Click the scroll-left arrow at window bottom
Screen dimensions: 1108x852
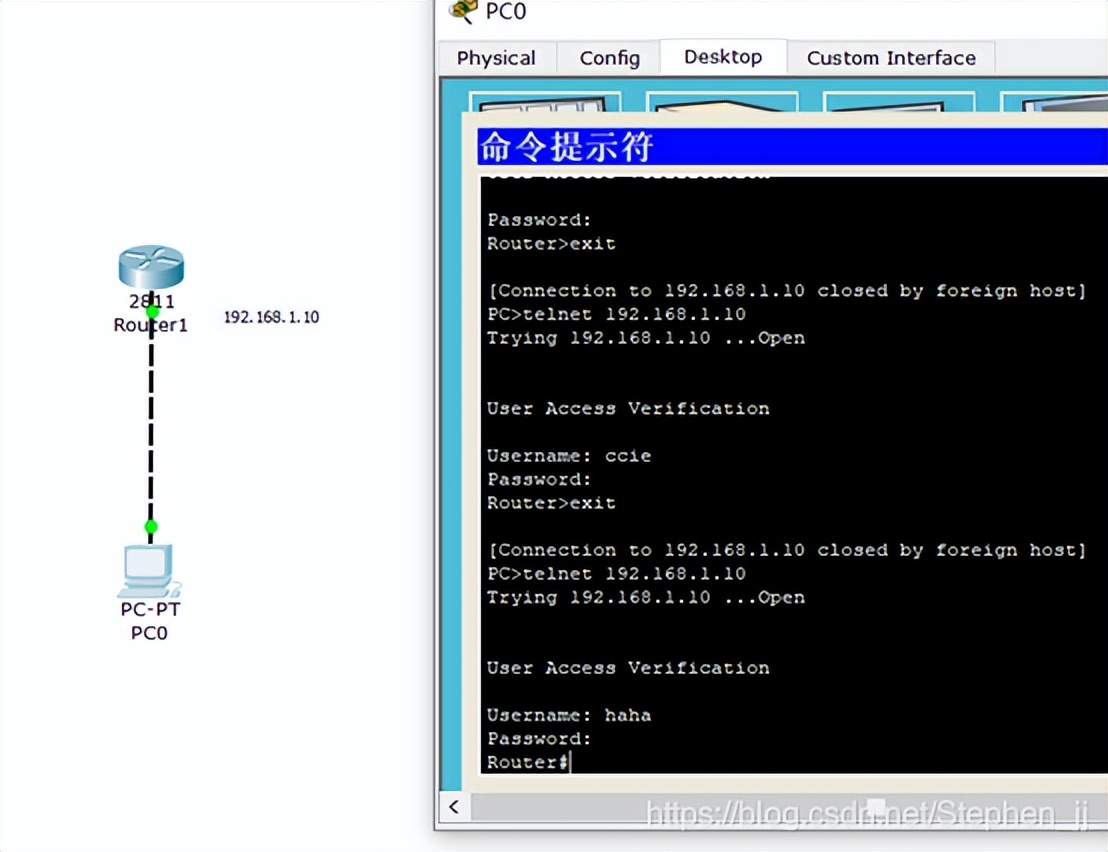point(454,807)
